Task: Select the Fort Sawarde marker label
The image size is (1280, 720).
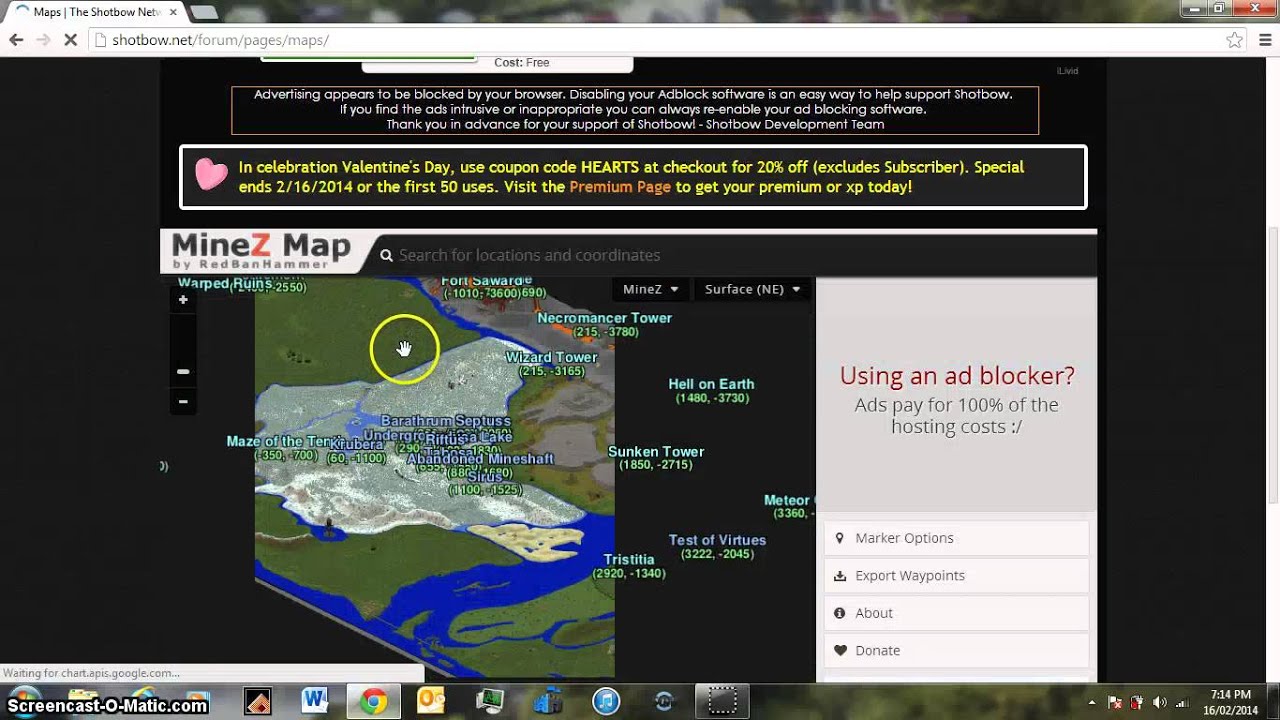Action: coord(487,281)
